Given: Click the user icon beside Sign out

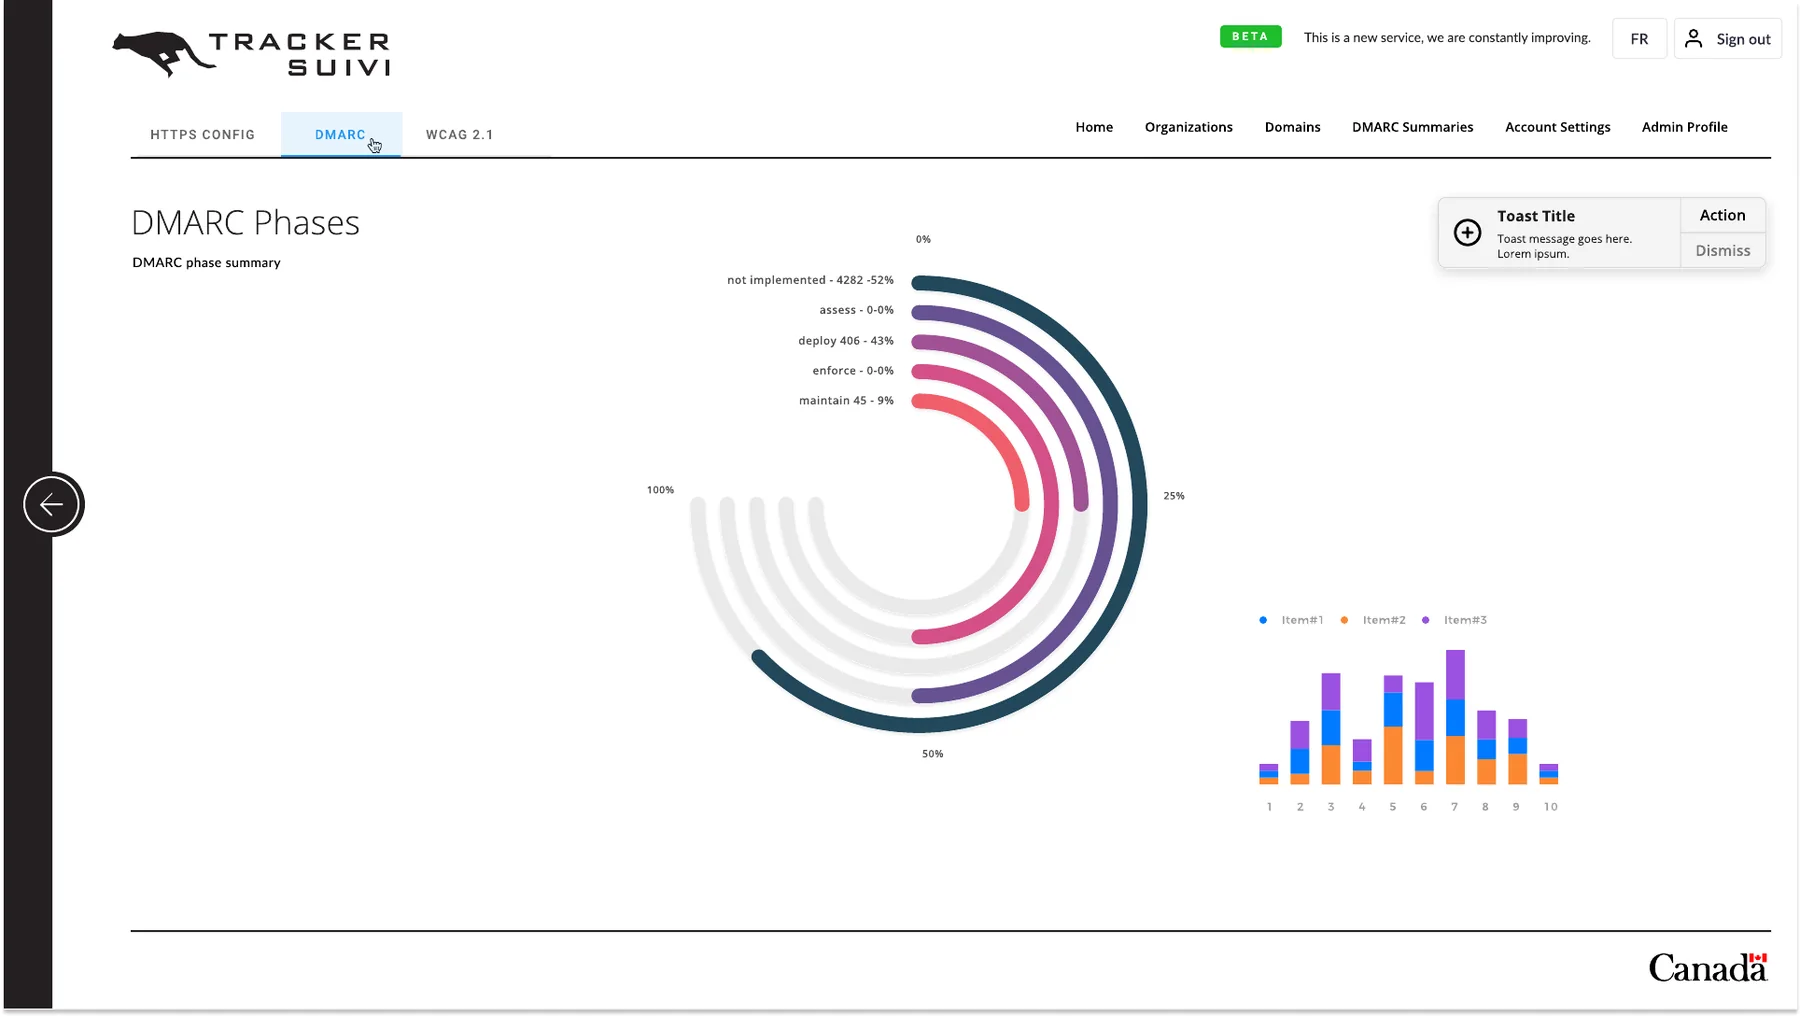Looking at the screenshot, I should (x=1693, y=38).
